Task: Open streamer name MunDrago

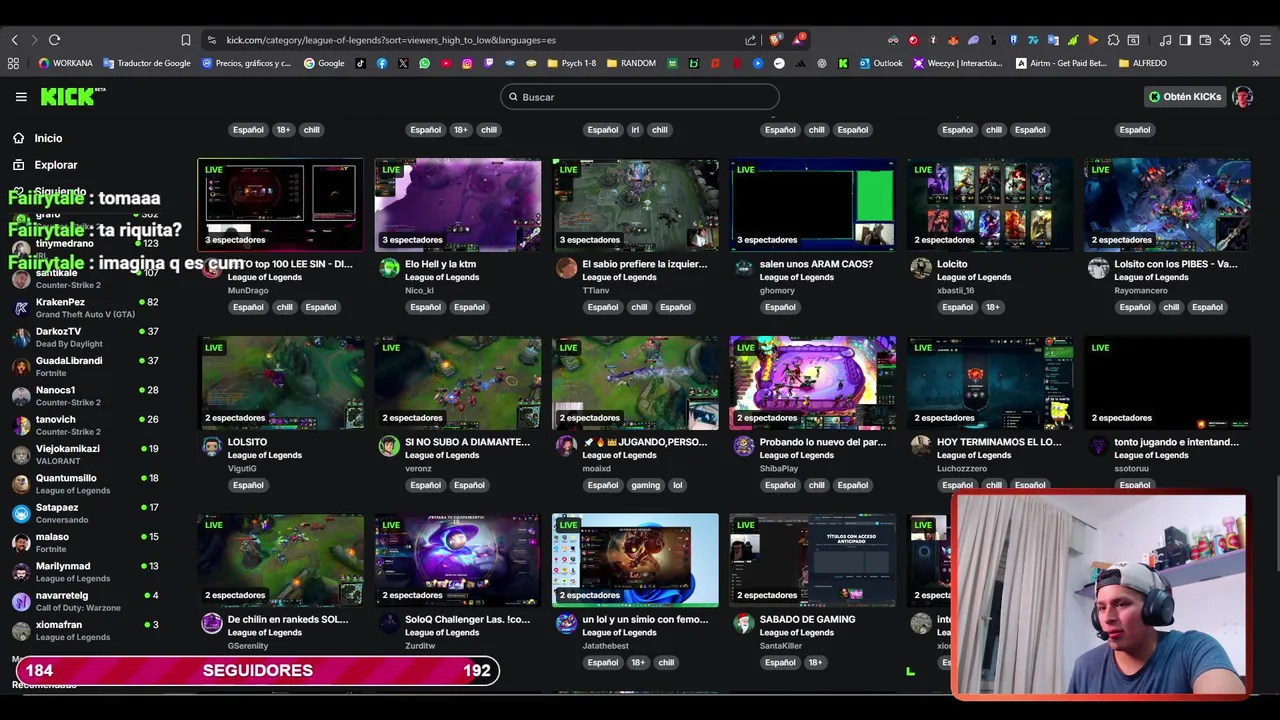Action: (x=248, y=291)
